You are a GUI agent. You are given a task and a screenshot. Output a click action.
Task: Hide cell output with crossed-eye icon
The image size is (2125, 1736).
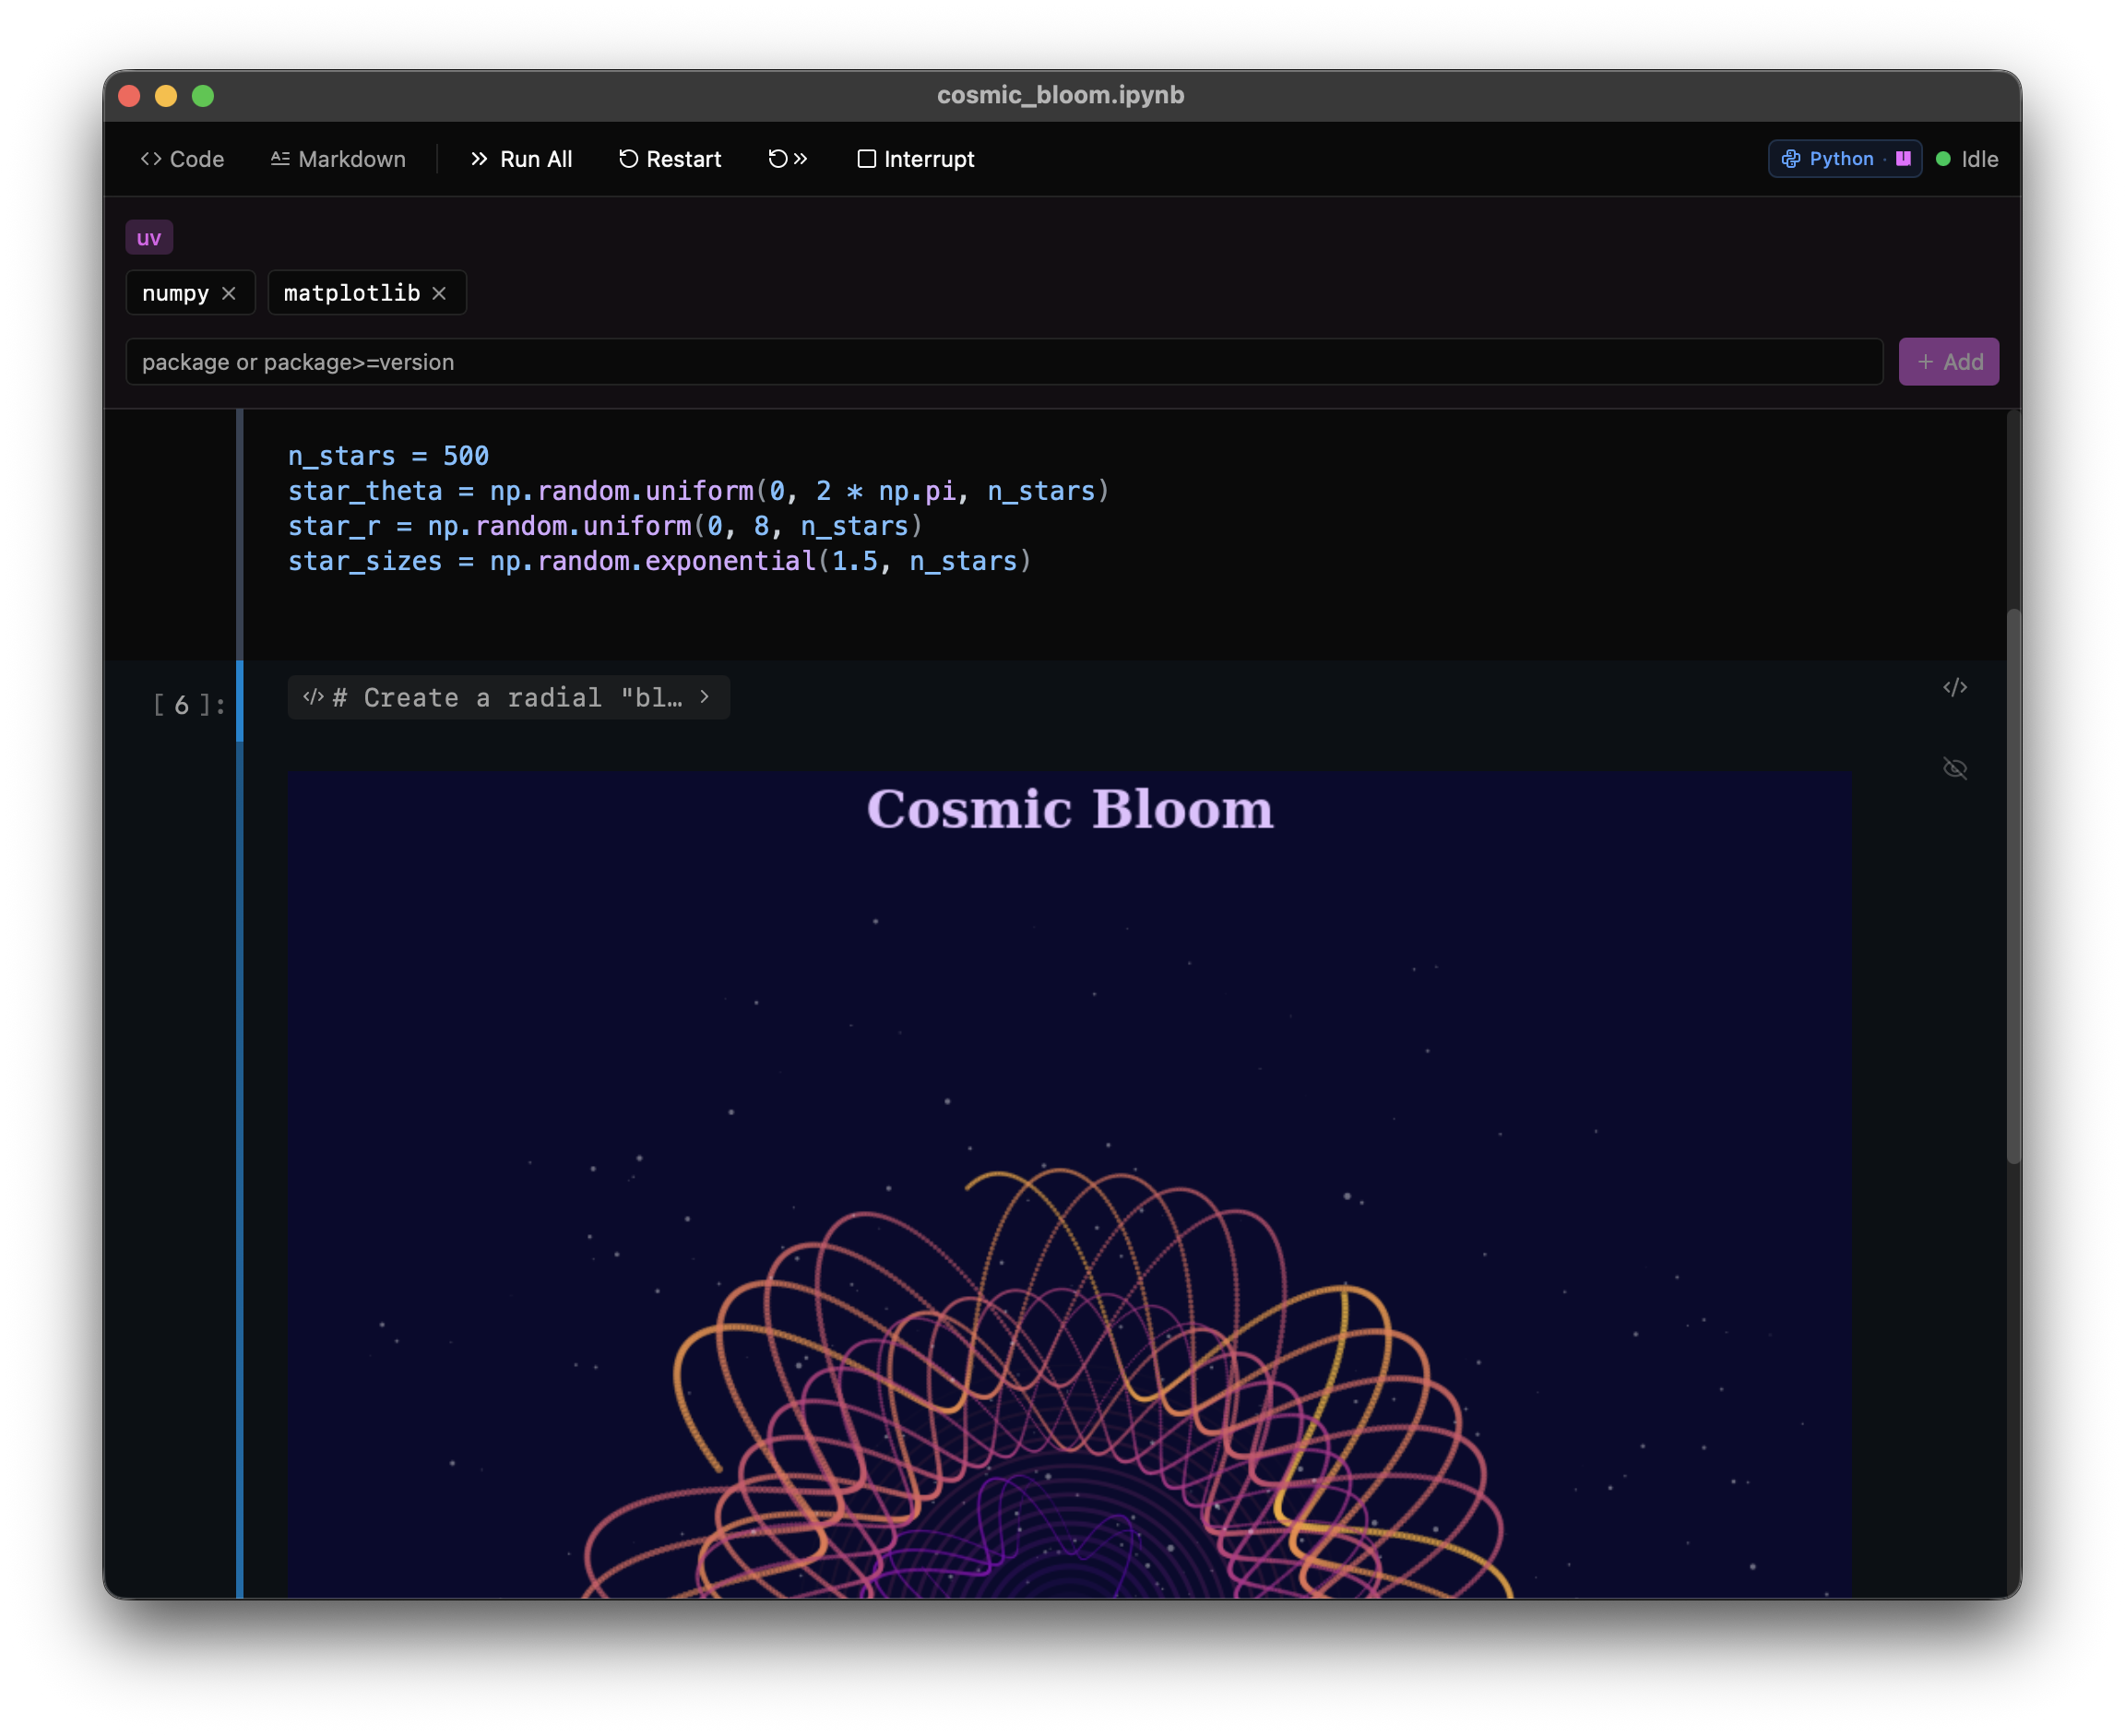point(1954,768)
